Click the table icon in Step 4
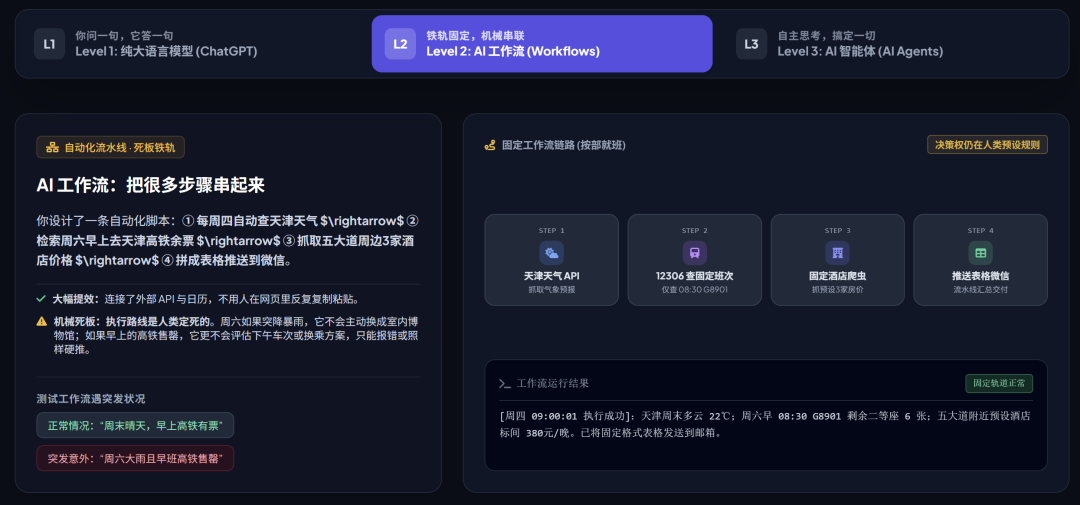The height and width of the screenshot is (505, 1080). [x=980, y=253]
